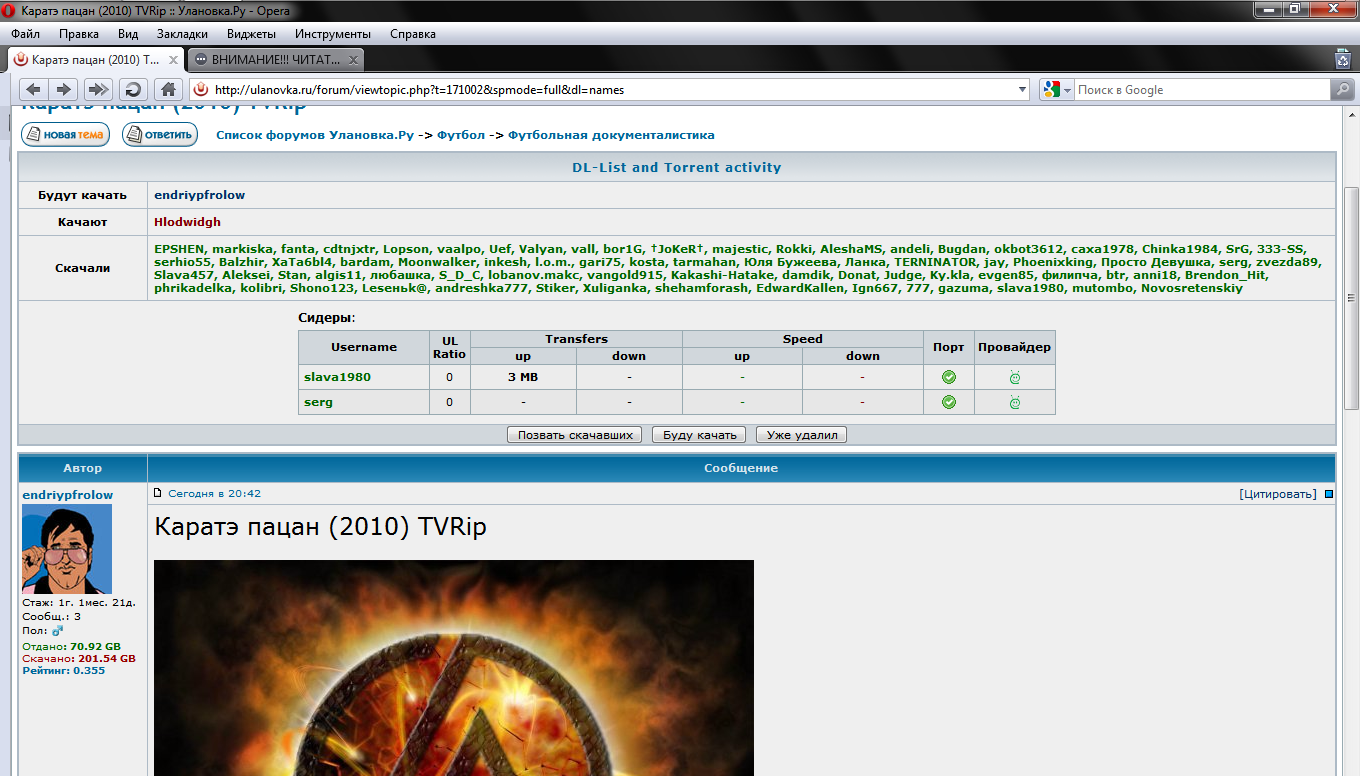Open Kakashi-Hatake in the "Скачали" list
Image resolution: width=1360 pixels, height=776 pixels.
[x=723, y=275]
